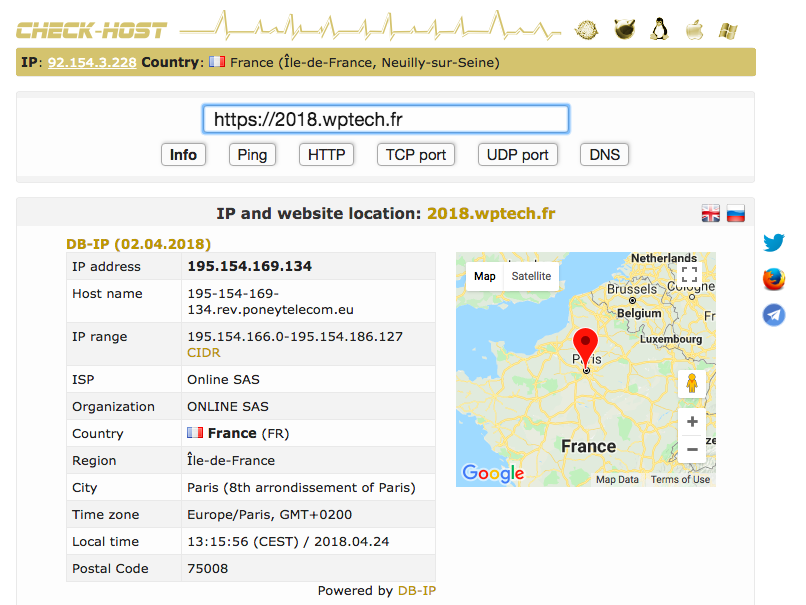Image resolution: width=806 pixels, height=605 pixels.
Task: Run the TCP port check
Action: (x=416, y=155)
